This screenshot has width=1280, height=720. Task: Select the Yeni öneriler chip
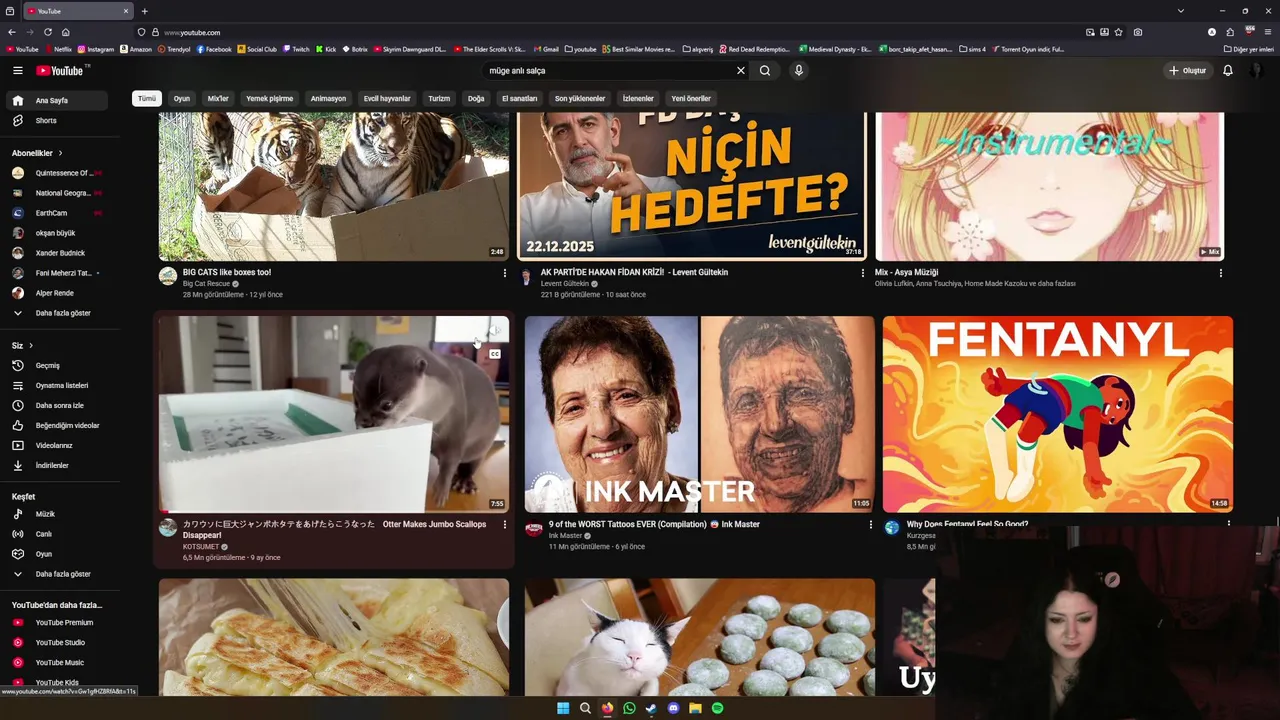pos(691,99)
